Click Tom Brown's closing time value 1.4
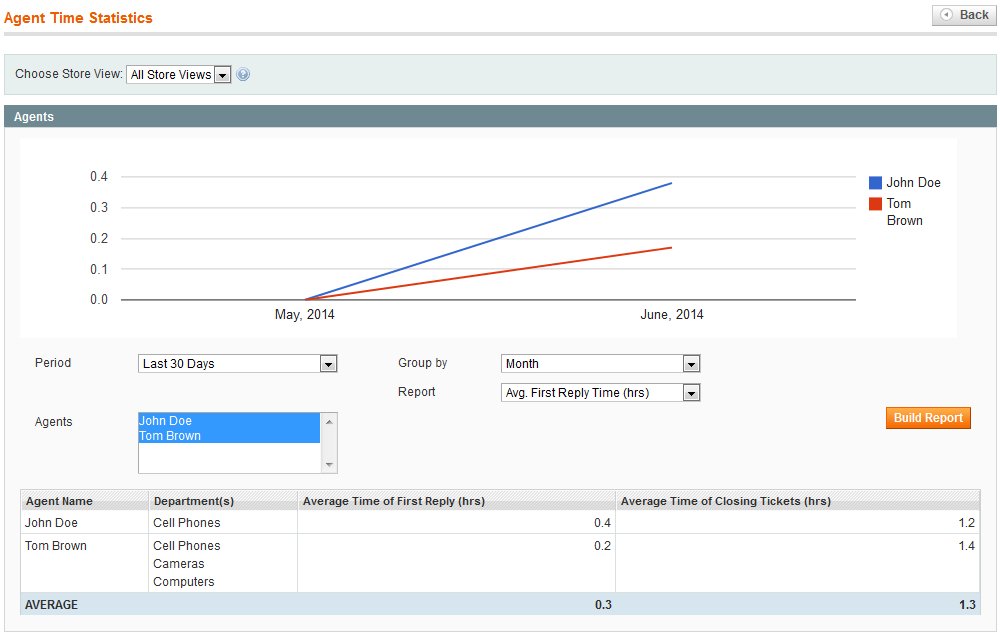1000x637 pixels. click(966, 546)
